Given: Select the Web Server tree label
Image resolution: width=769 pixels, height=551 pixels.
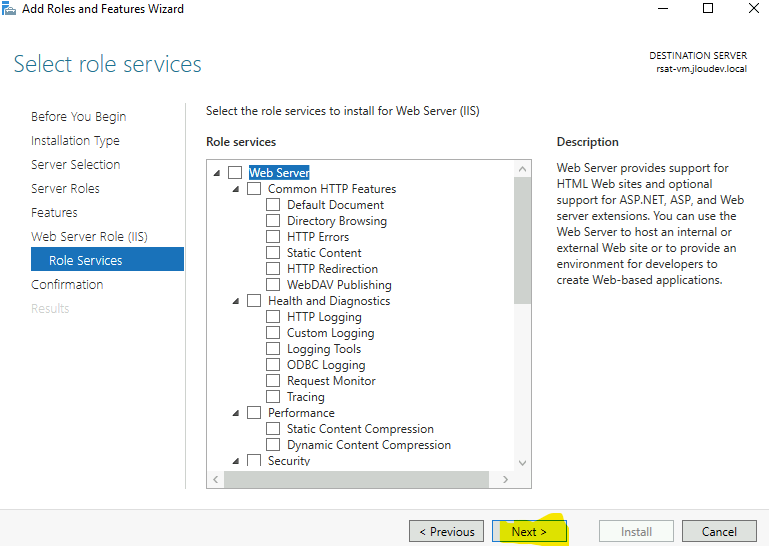Looking at the screenshot, I should pyautogui.click(x=279, y=173).
